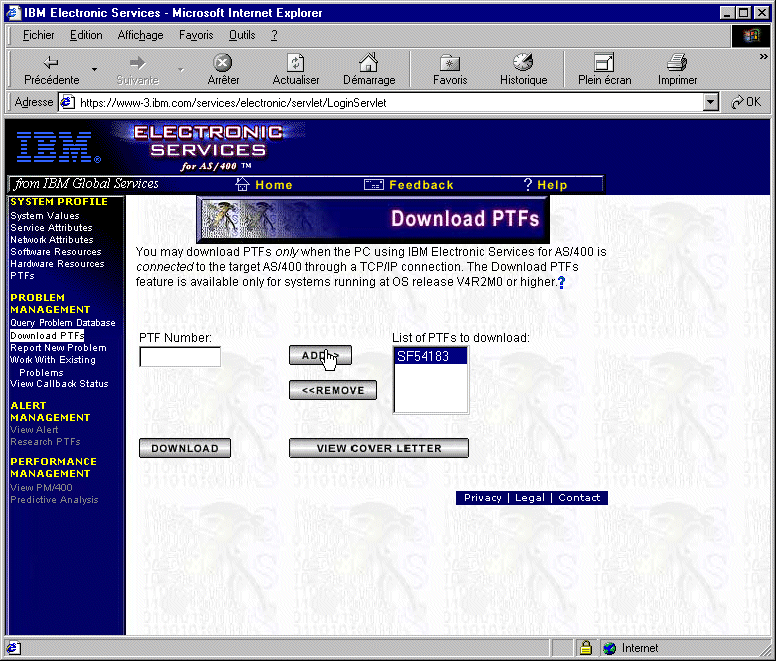This screenshot has width=776, height=661.
Task: Click the Home house icon
Action: pos(242,184)
